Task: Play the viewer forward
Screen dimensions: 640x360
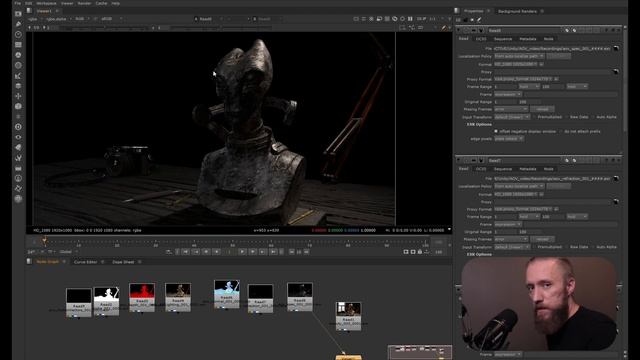Action: (x=242, y=252)
